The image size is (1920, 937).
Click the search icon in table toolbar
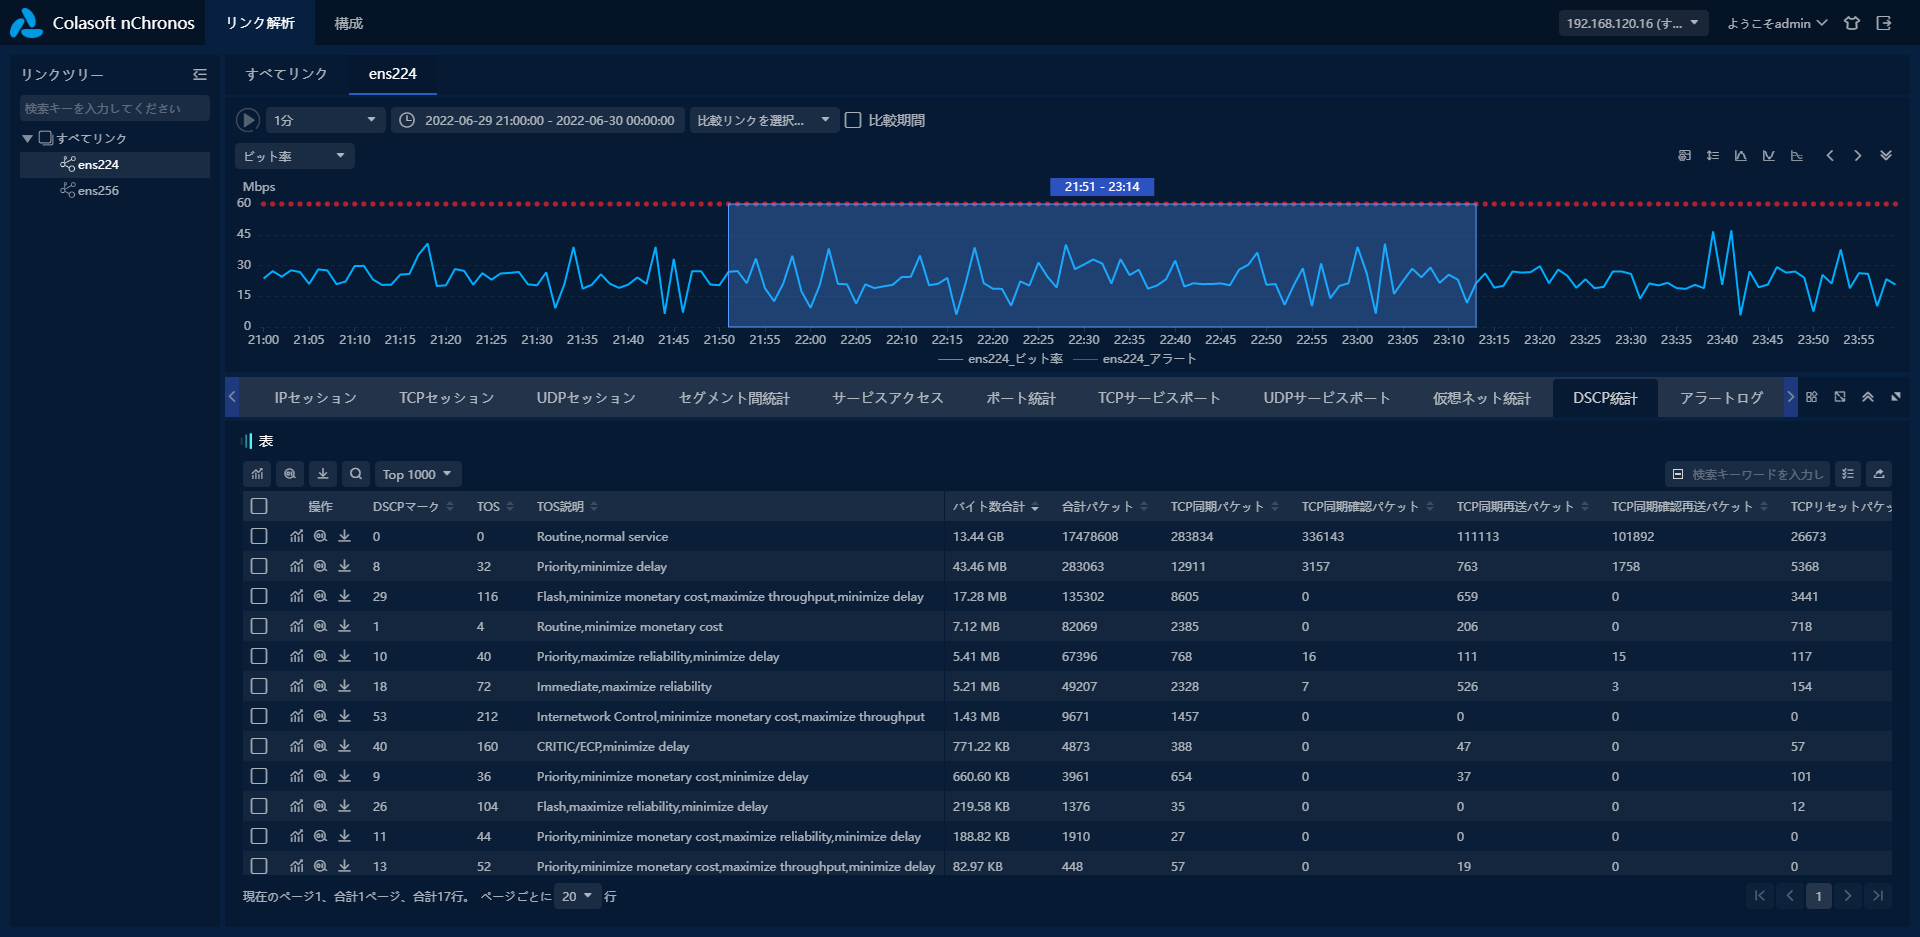tap(356, 474)
